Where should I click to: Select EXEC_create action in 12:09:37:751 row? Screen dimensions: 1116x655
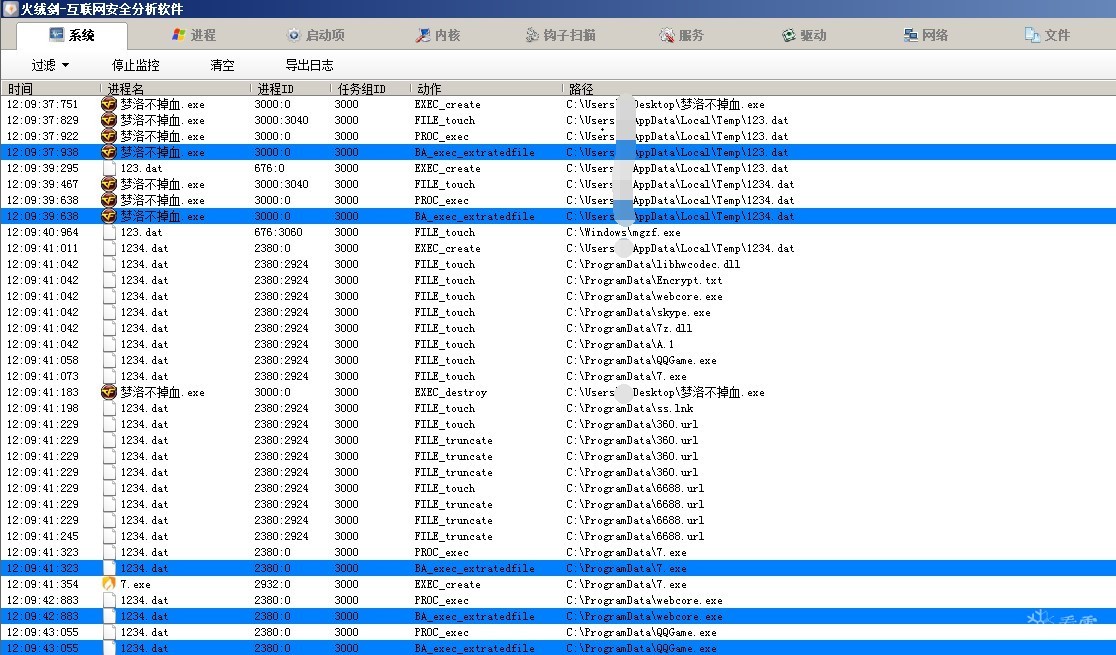(448, 104)
